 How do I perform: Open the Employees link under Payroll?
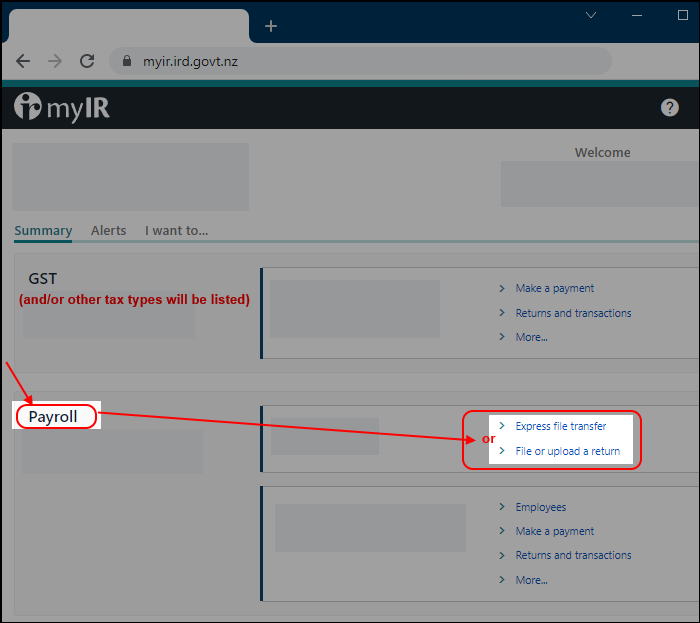click(x=541, y=507)
